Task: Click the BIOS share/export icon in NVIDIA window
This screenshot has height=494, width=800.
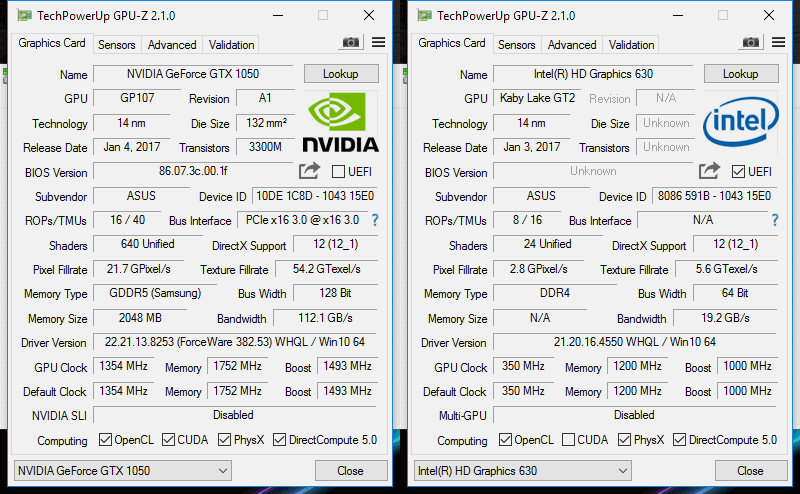Action: click(x=309, y=170)
